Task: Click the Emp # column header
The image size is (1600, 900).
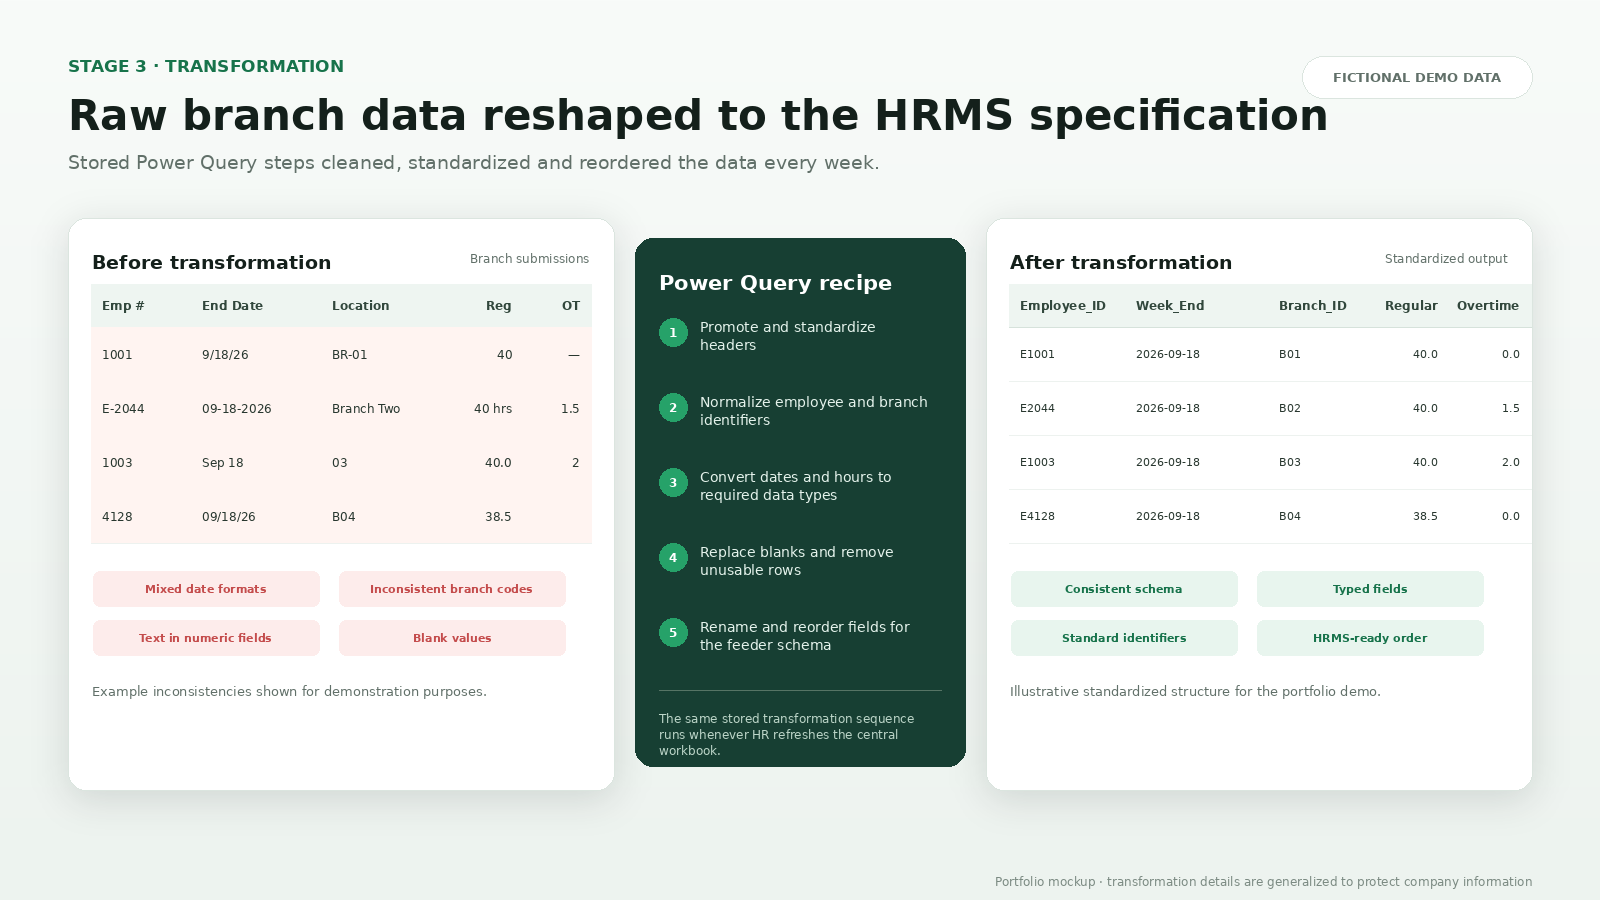Action: pos(123,306)
